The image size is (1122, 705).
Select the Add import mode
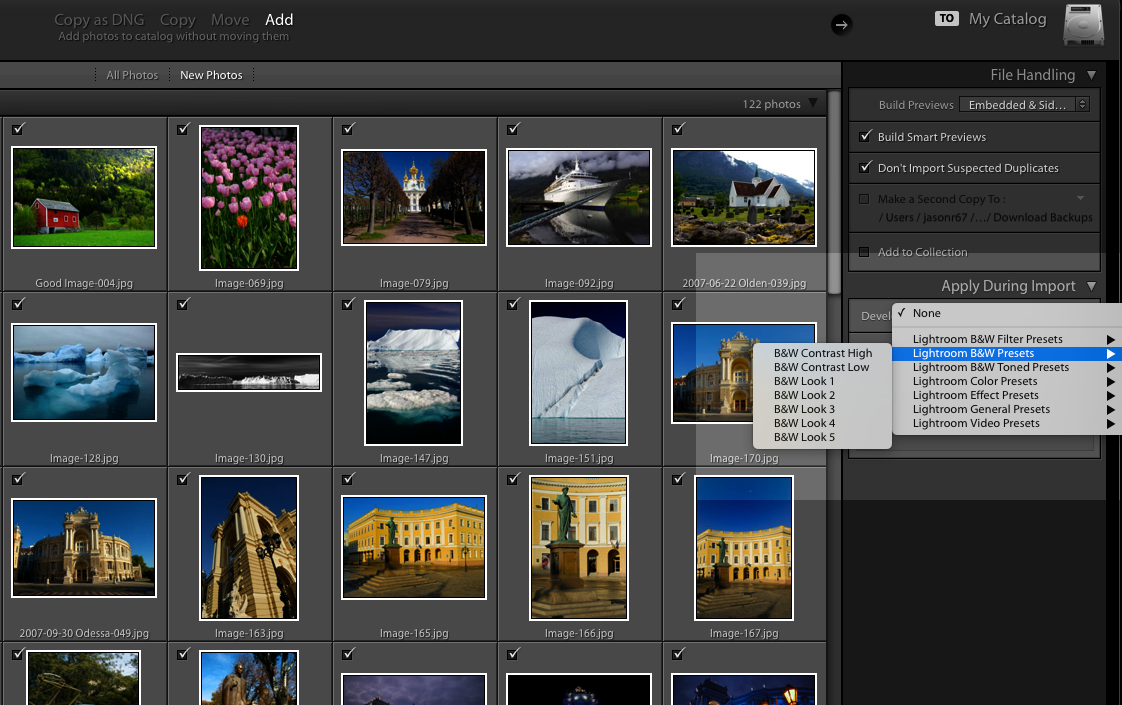point(279,20)
